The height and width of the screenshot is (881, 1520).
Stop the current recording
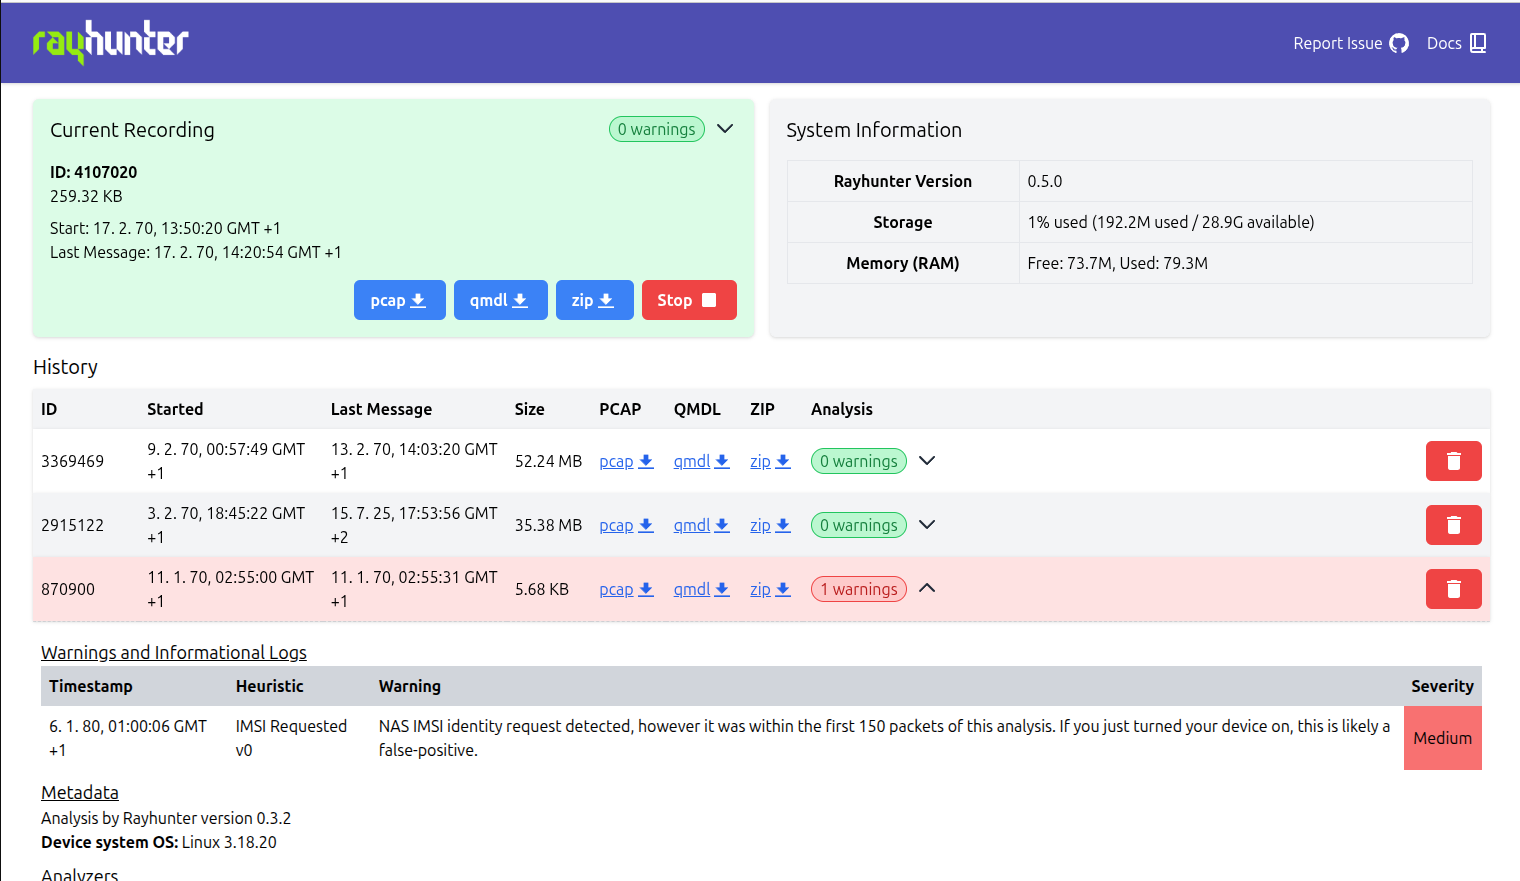point(688,300)
